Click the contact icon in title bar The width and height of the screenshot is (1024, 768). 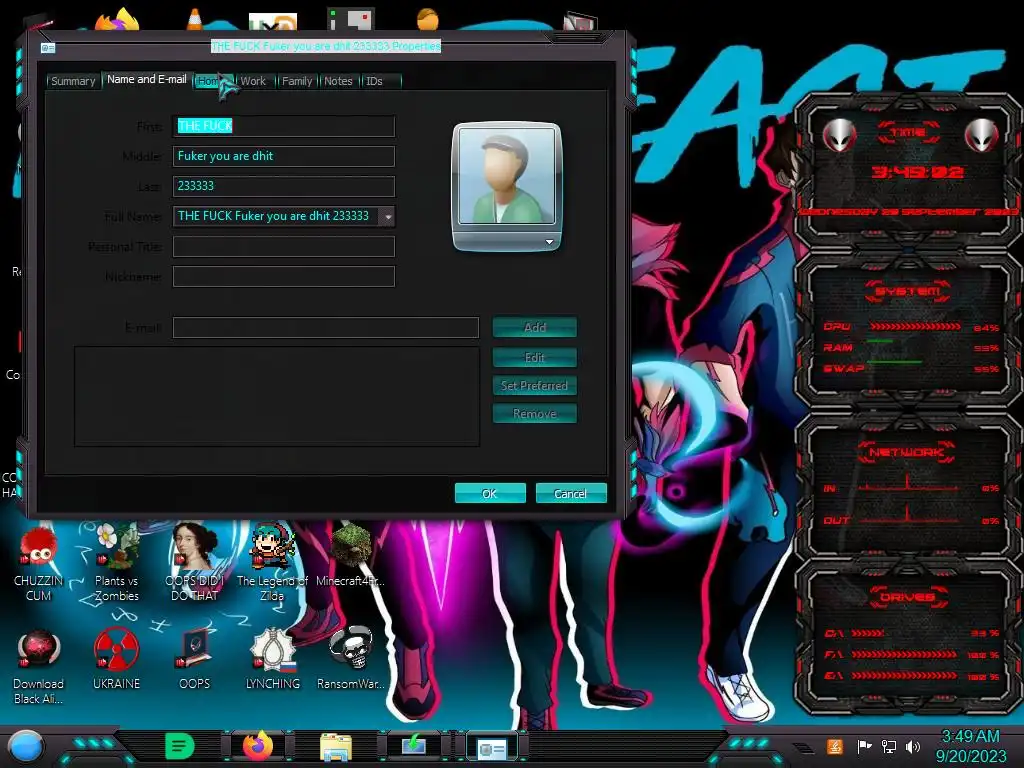[x=48, y=48]
